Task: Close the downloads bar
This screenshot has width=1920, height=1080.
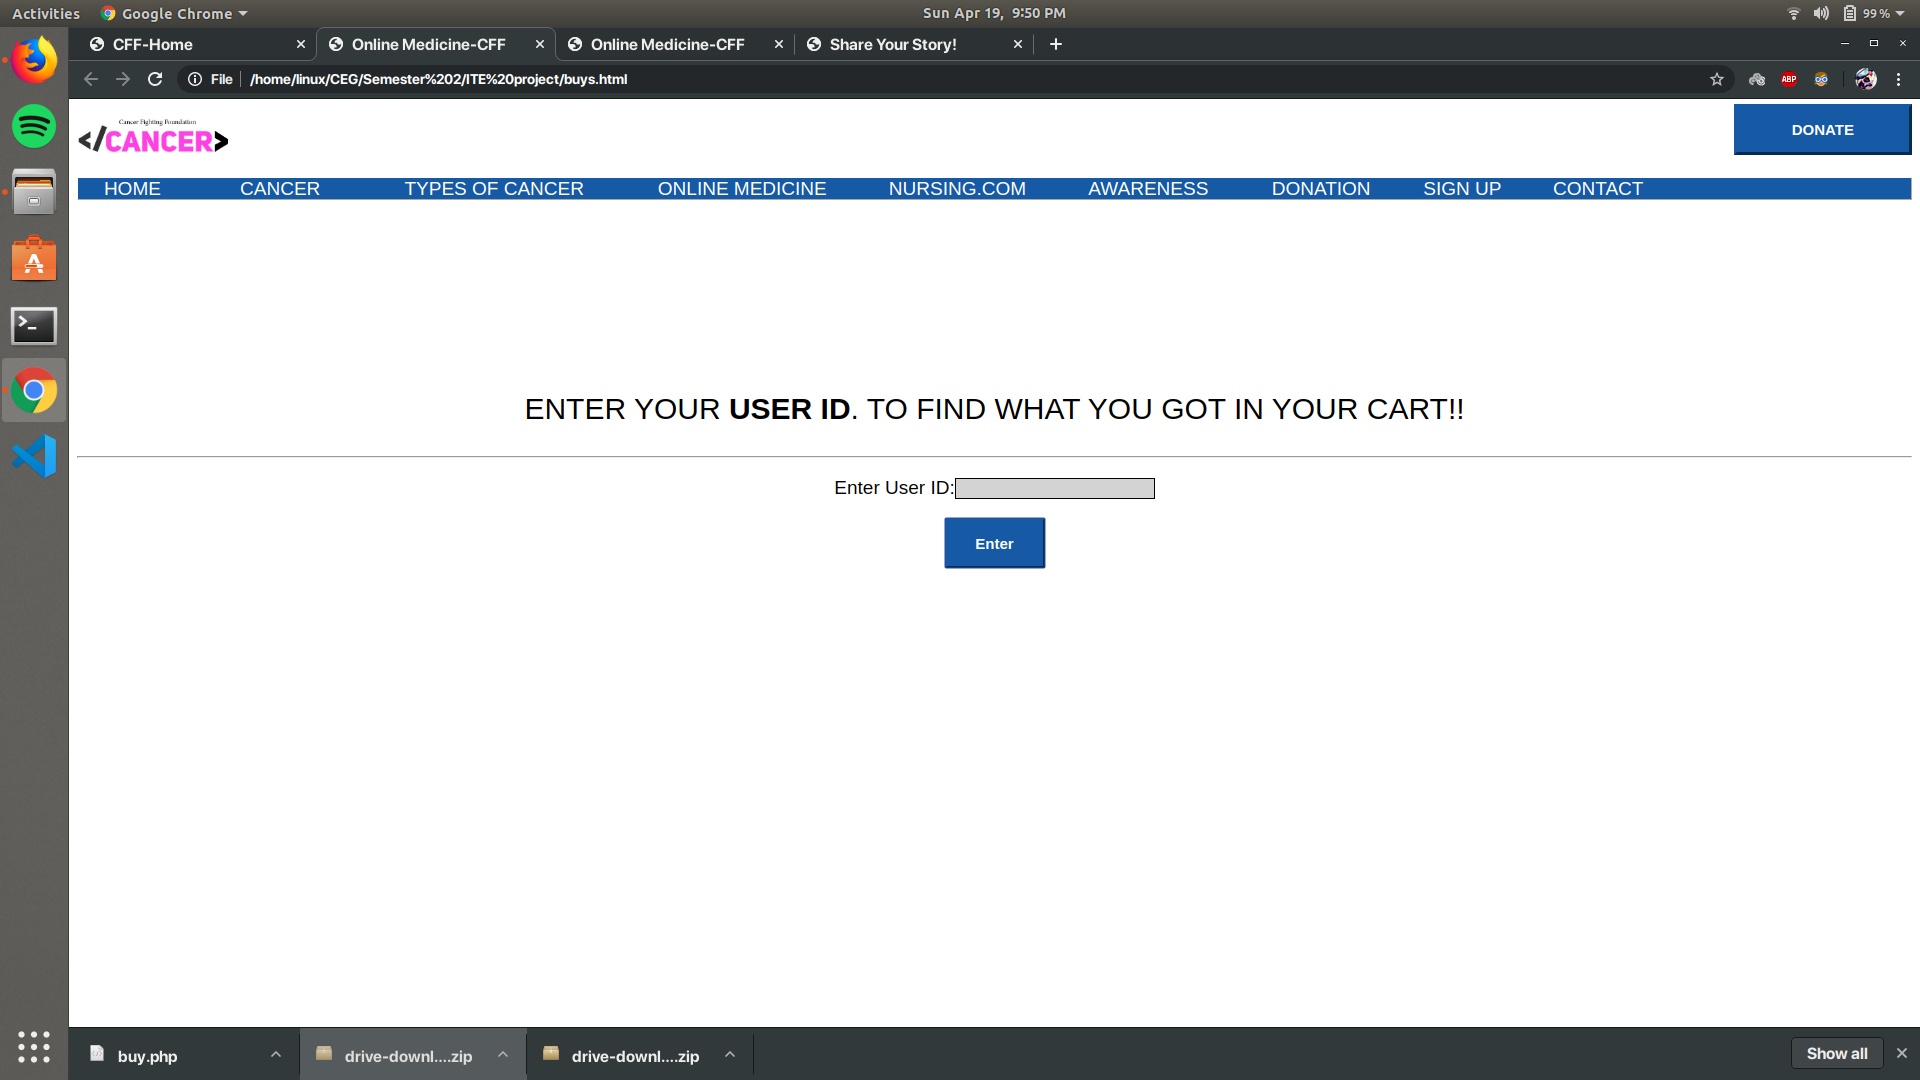Action: (1902, 1053)
